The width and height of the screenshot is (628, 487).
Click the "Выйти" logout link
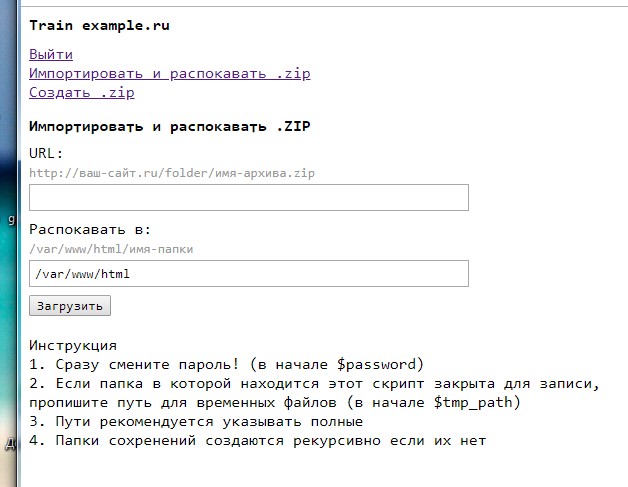coord(51,55)
